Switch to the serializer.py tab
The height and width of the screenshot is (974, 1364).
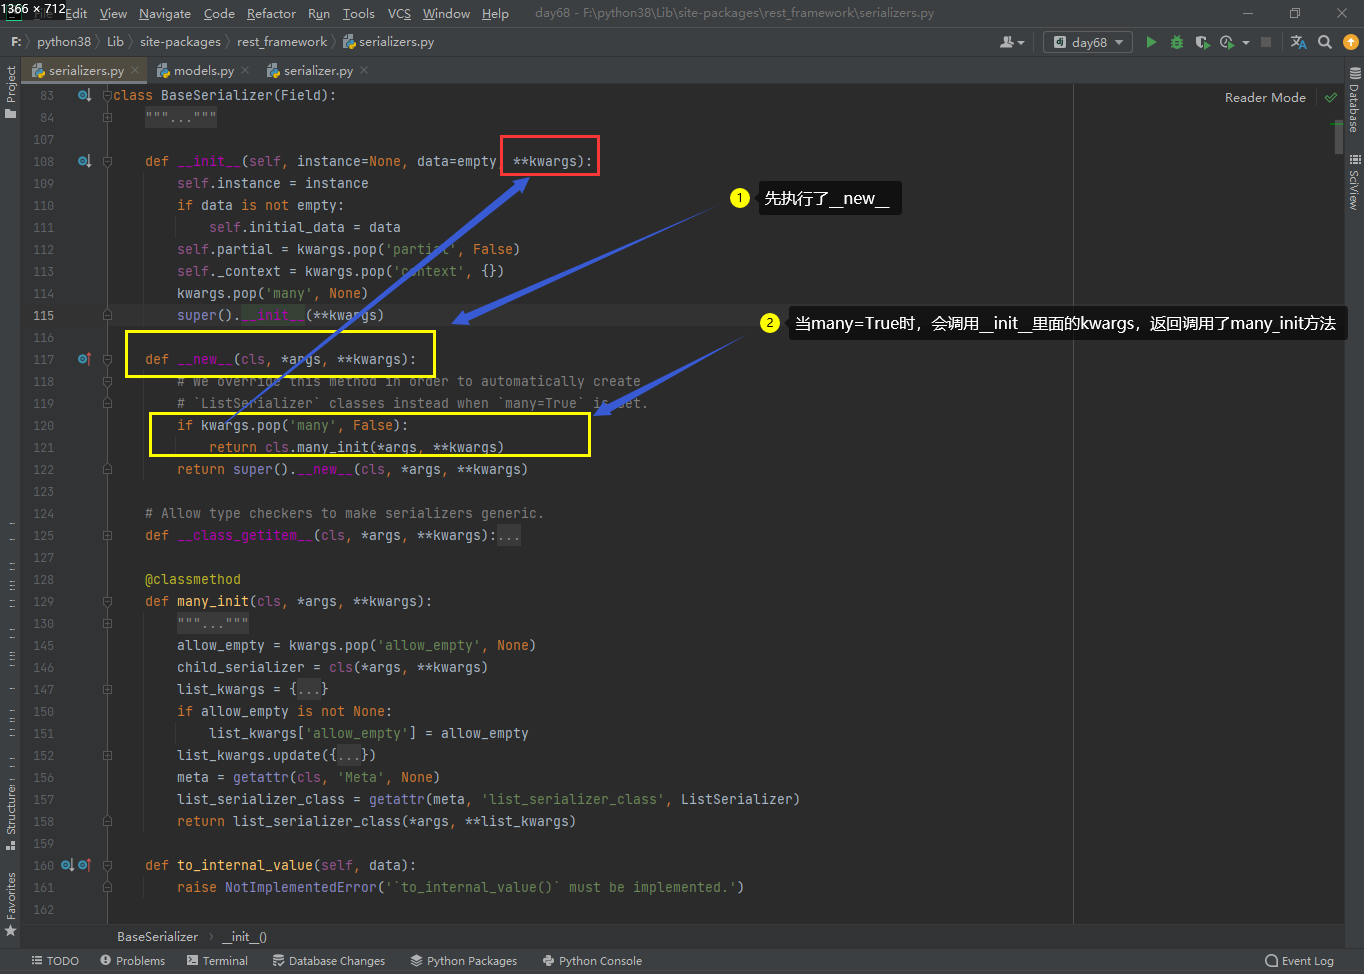click(x=318, y=70)
